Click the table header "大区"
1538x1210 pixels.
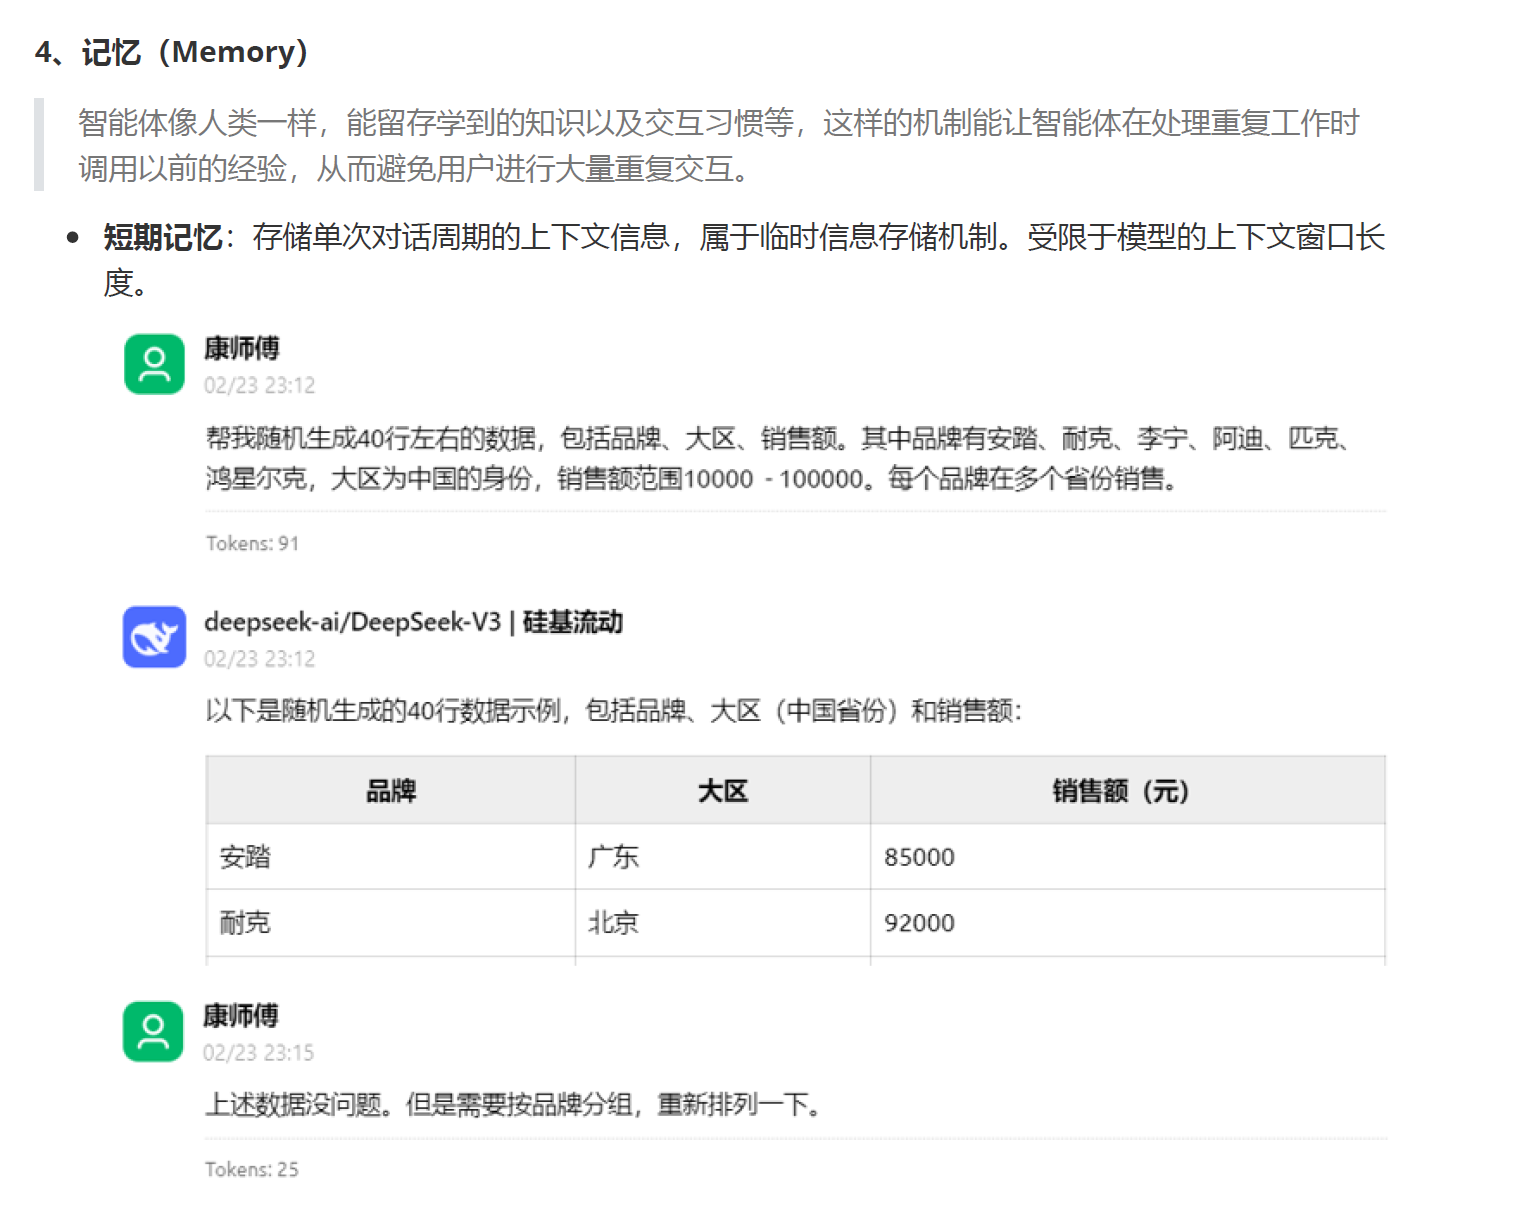[723, 791]
